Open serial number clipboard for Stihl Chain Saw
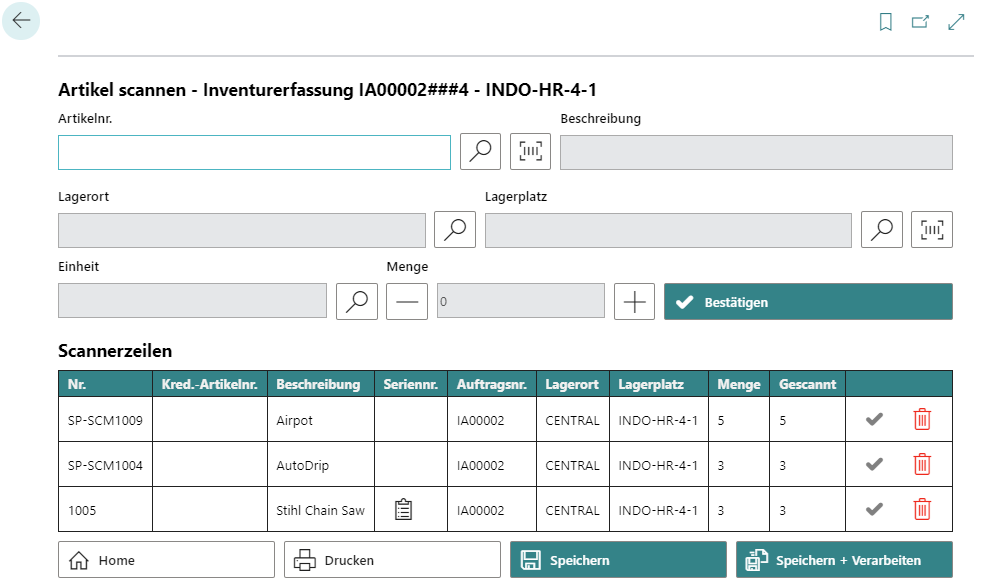This screenshot has height=584, width=984. (404, 509)
